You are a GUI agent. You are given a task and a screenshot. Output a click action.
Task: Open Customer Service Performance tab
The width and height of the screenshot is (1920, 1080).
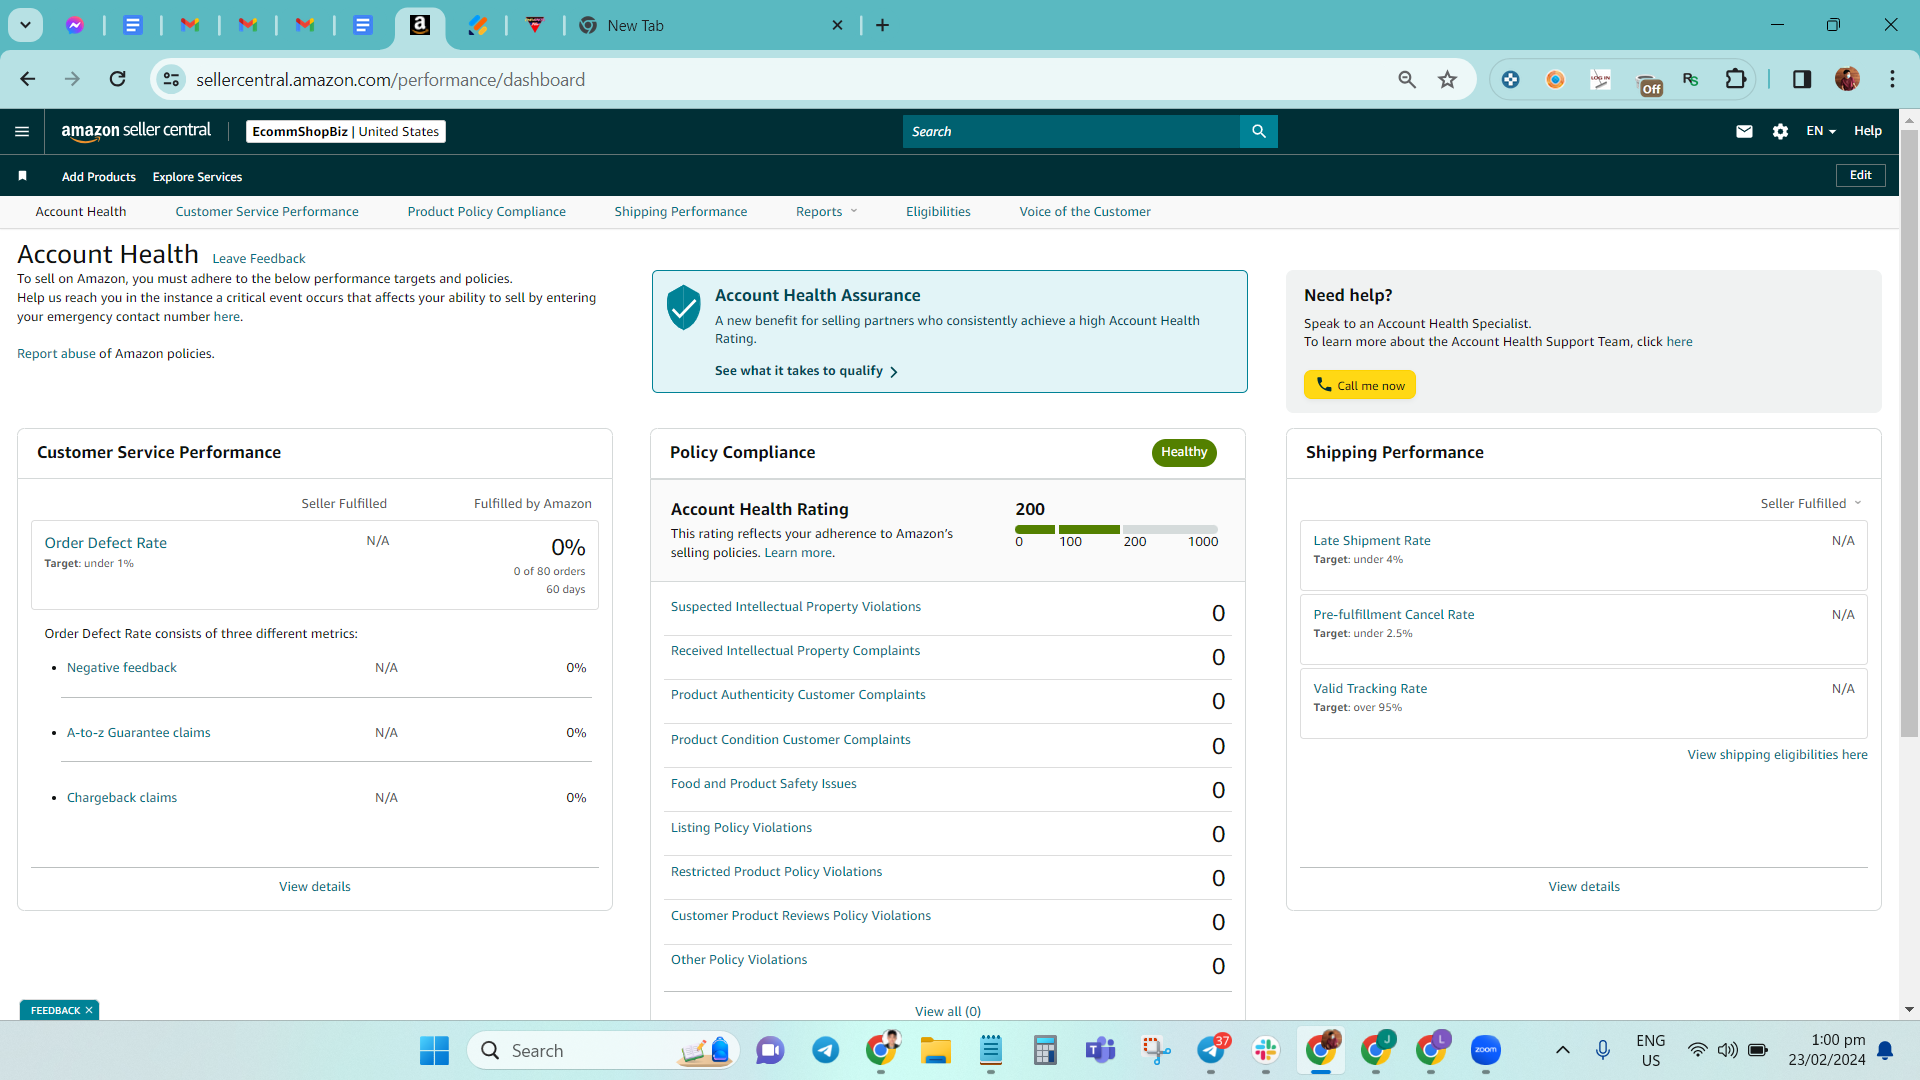[x=267, y=211]
